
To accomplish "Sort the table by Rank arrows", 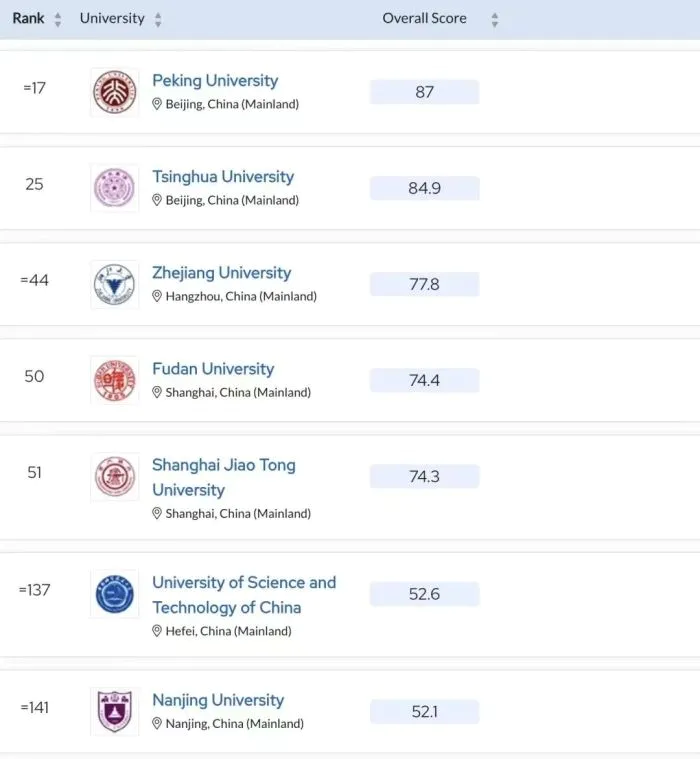I will tap(58, 19).
